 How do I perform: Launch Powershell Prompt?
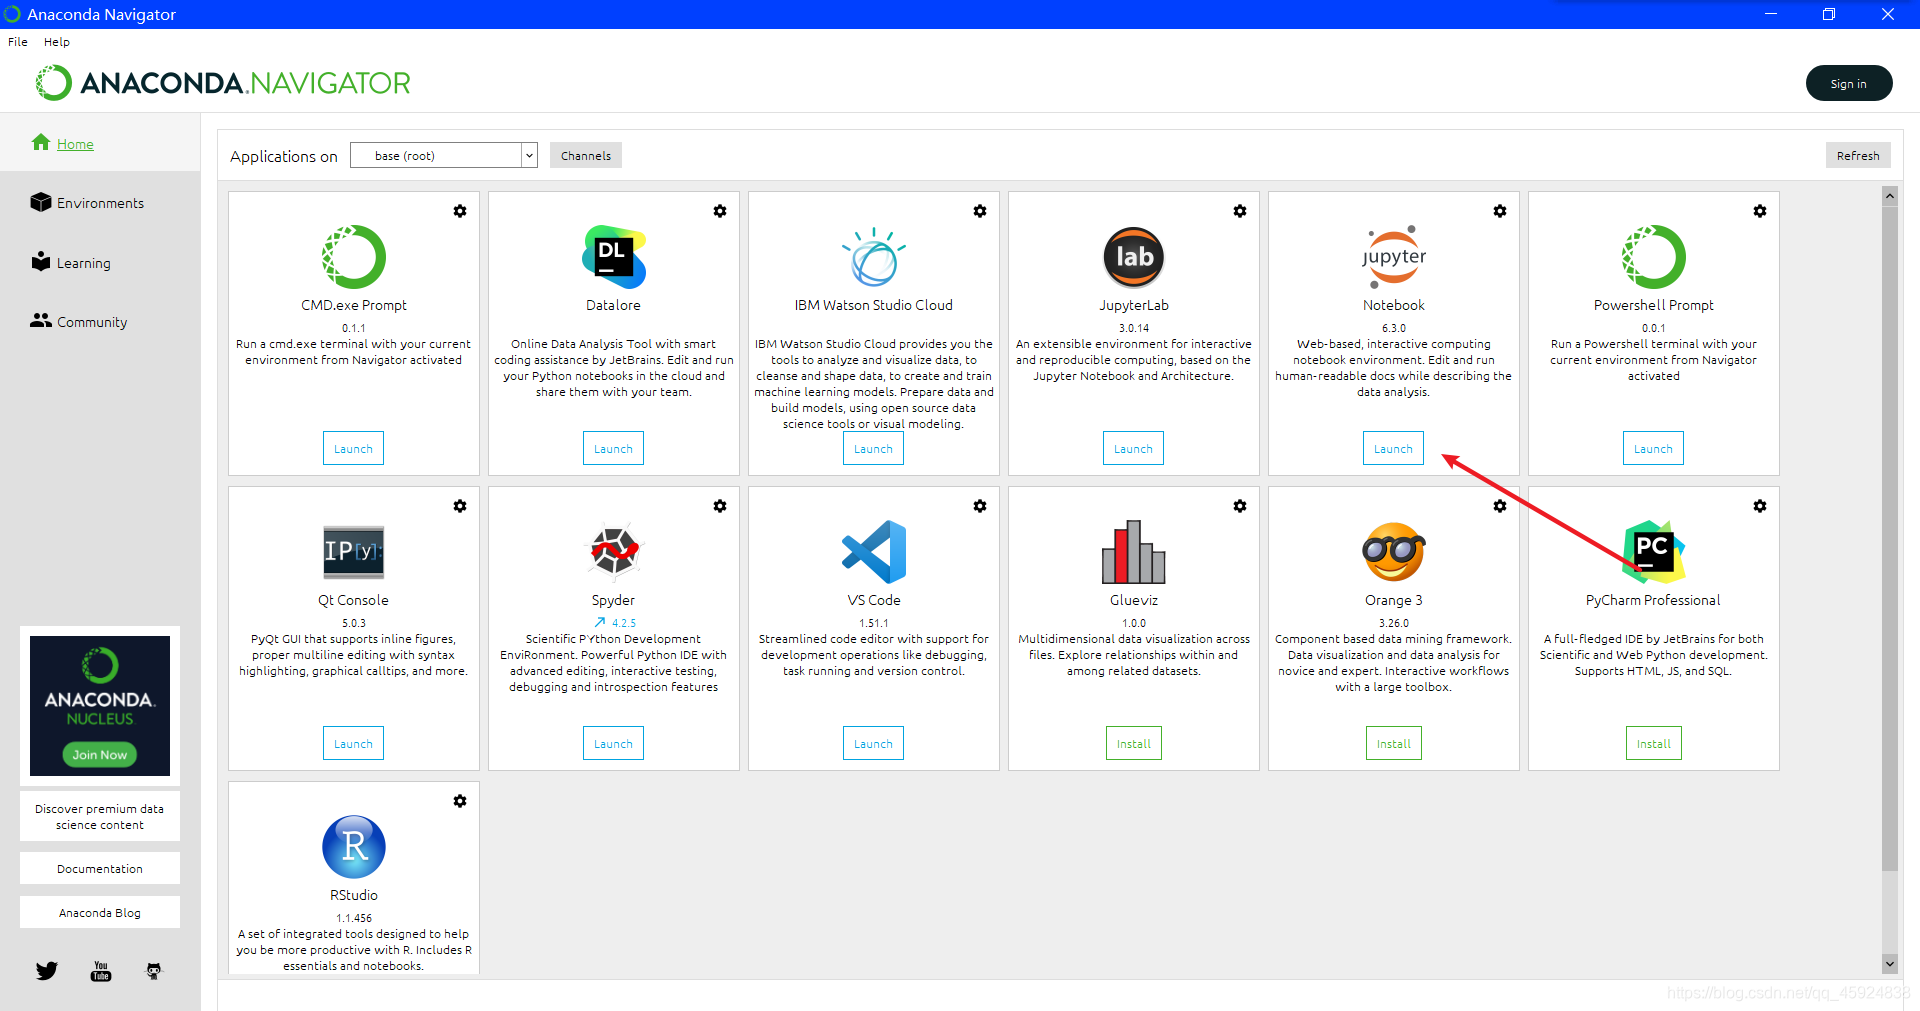[x=1654, y=448]
